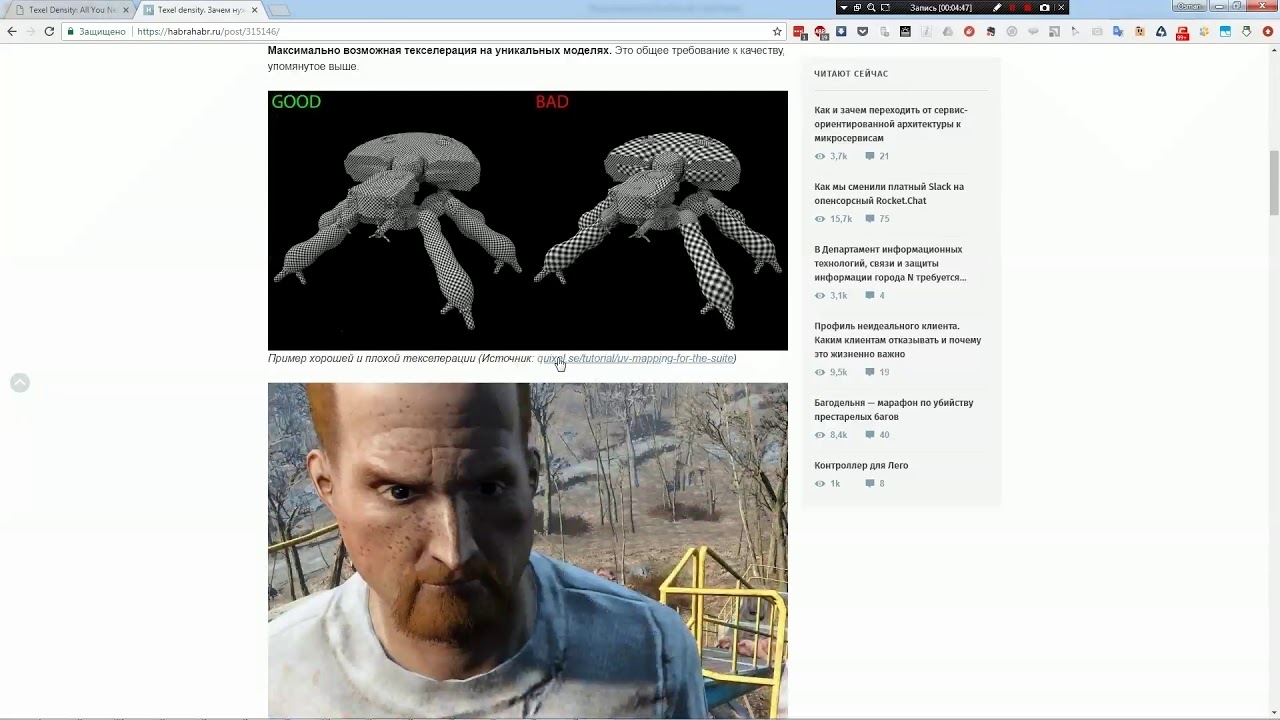The width and height of the screenshot is (1280, 720).
Task: Click comments icon showing 19 comments
Action: point(870,372)
